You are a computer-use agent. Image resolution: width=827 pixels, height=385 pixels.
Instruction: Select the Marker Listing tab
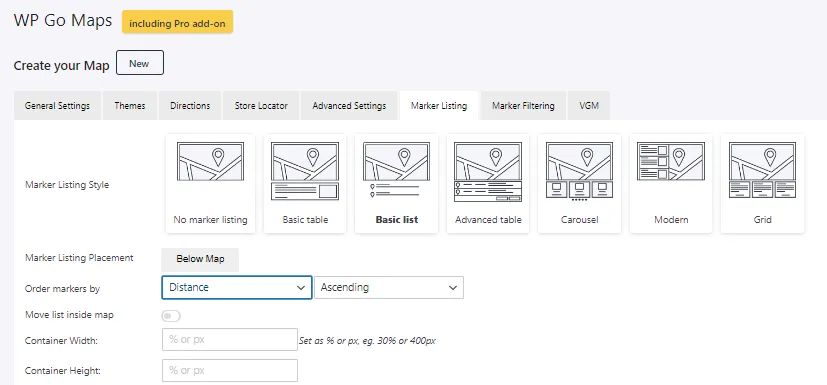pos(439,105)
